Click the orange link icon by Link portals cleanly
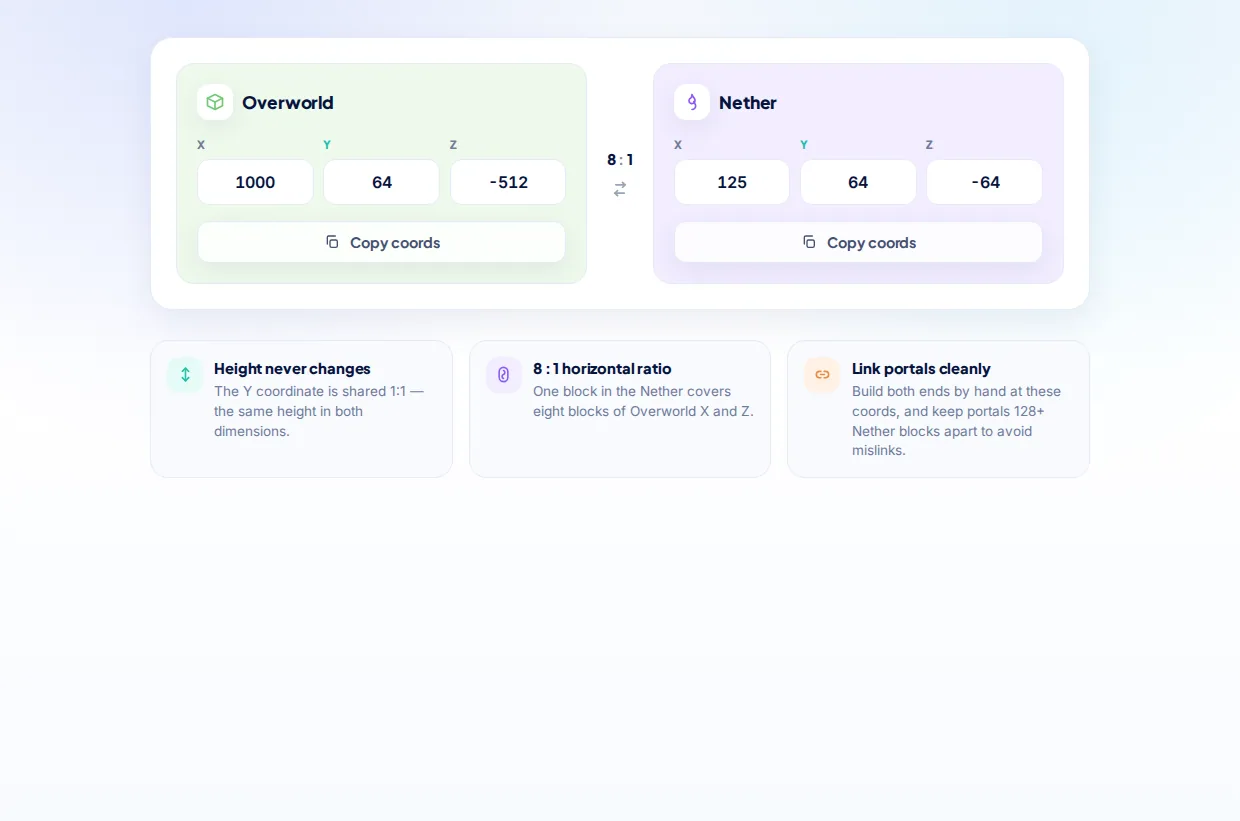Image resolution: width=1240 pixels, height=821 pixels. [822, 374]
